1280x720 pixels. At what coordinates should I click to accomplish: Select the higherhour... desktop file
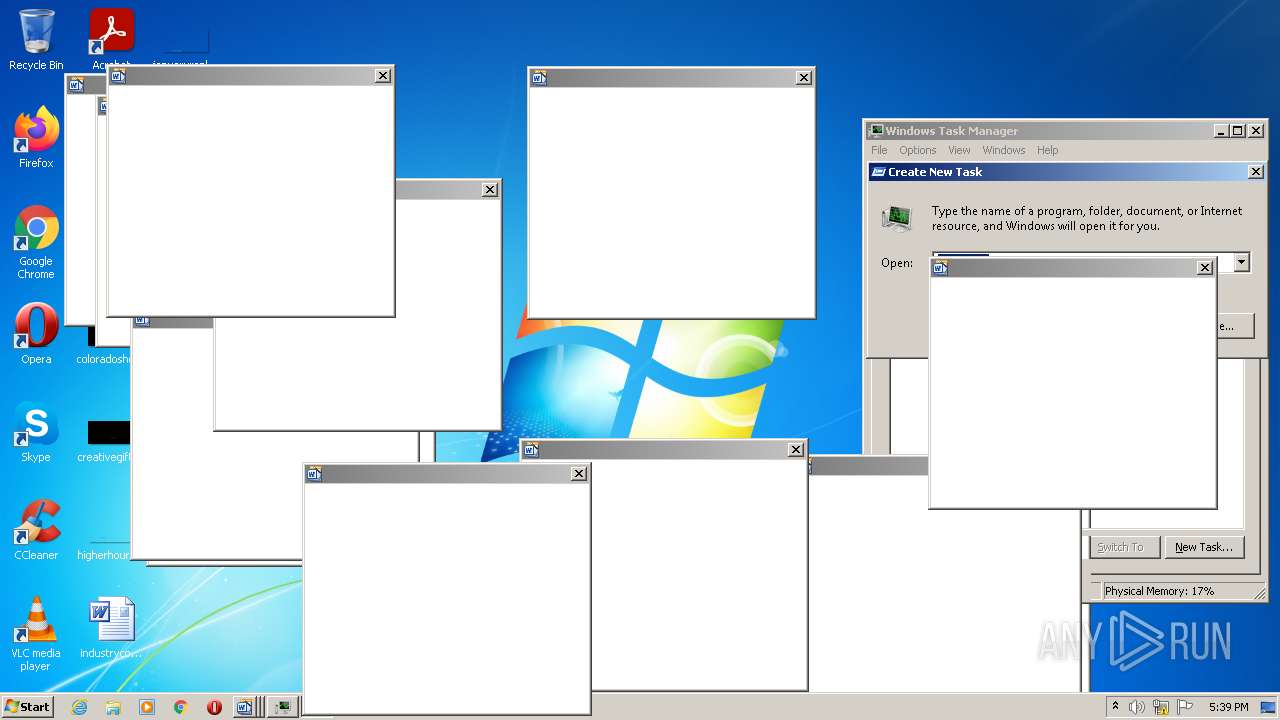tap(104, 548)
